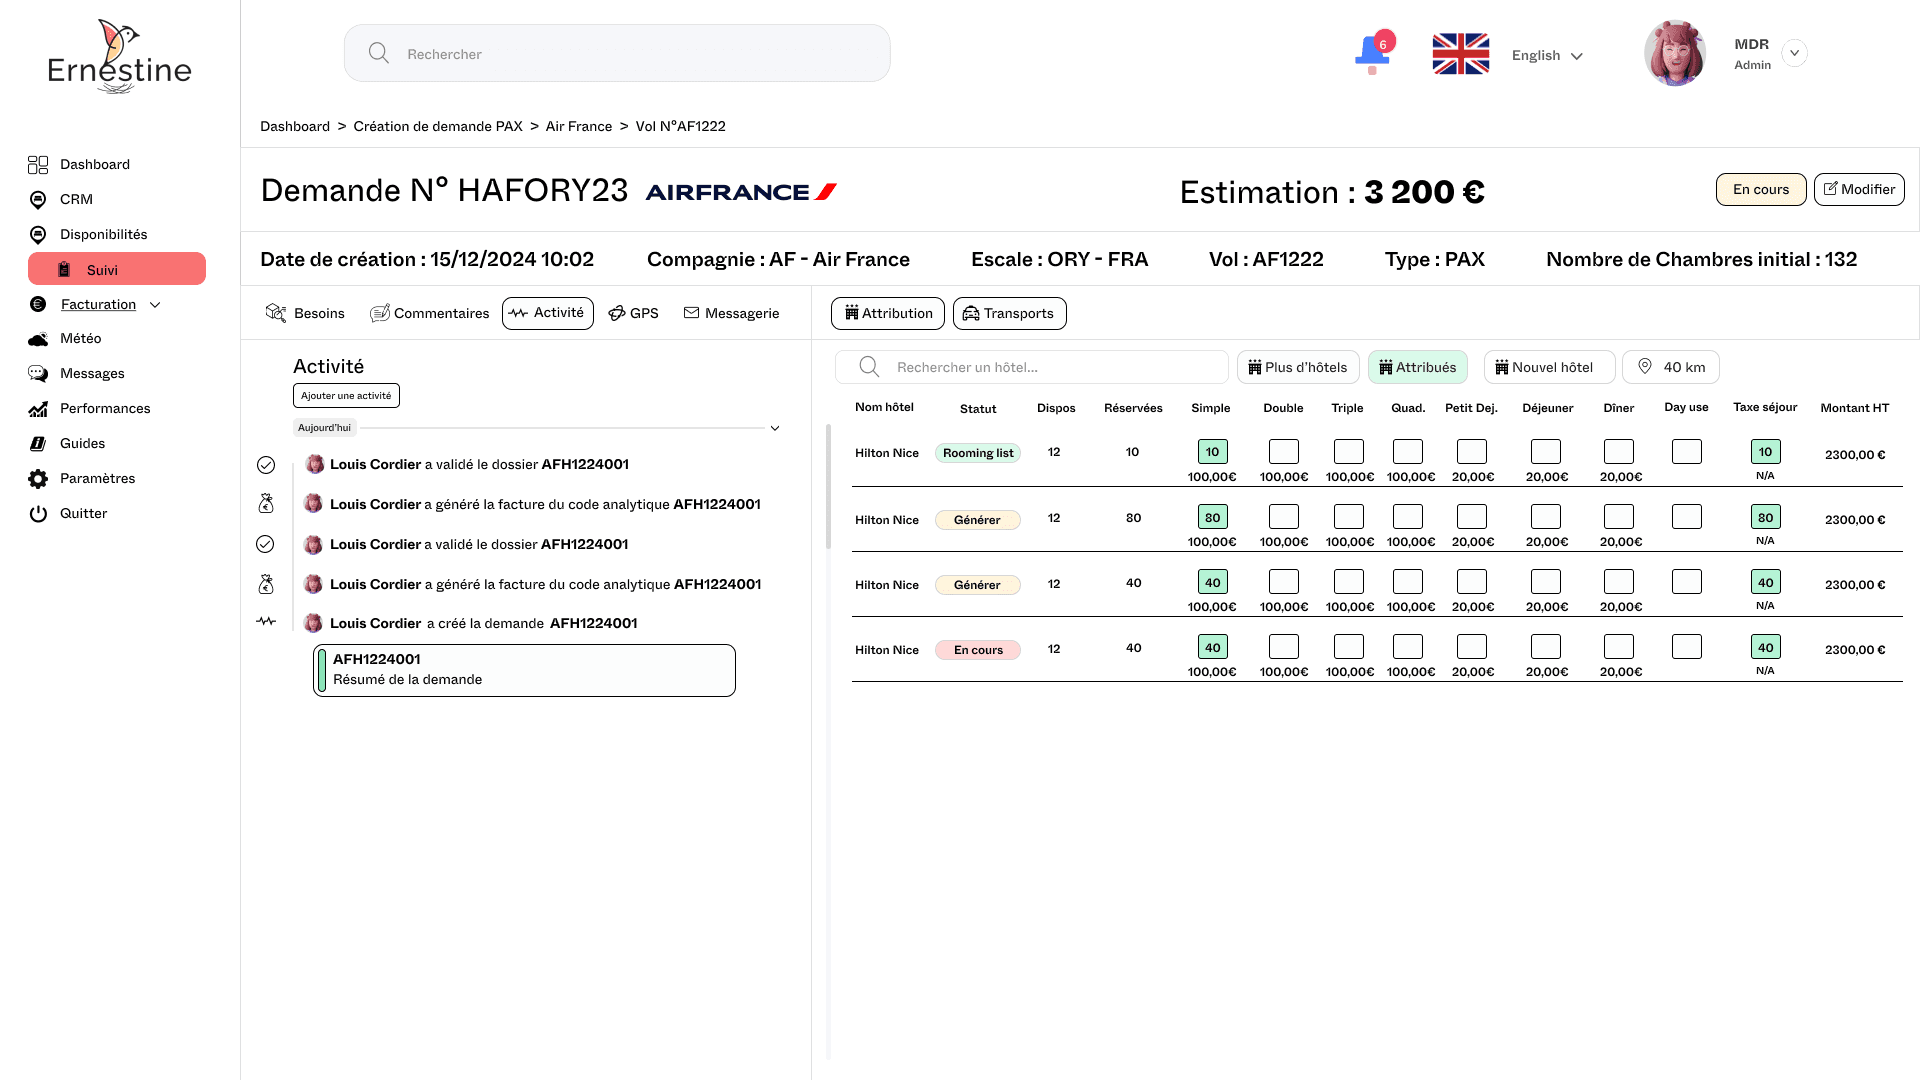
Task: Click the Paramètres gear icon
Action: (x=38, y=479)
